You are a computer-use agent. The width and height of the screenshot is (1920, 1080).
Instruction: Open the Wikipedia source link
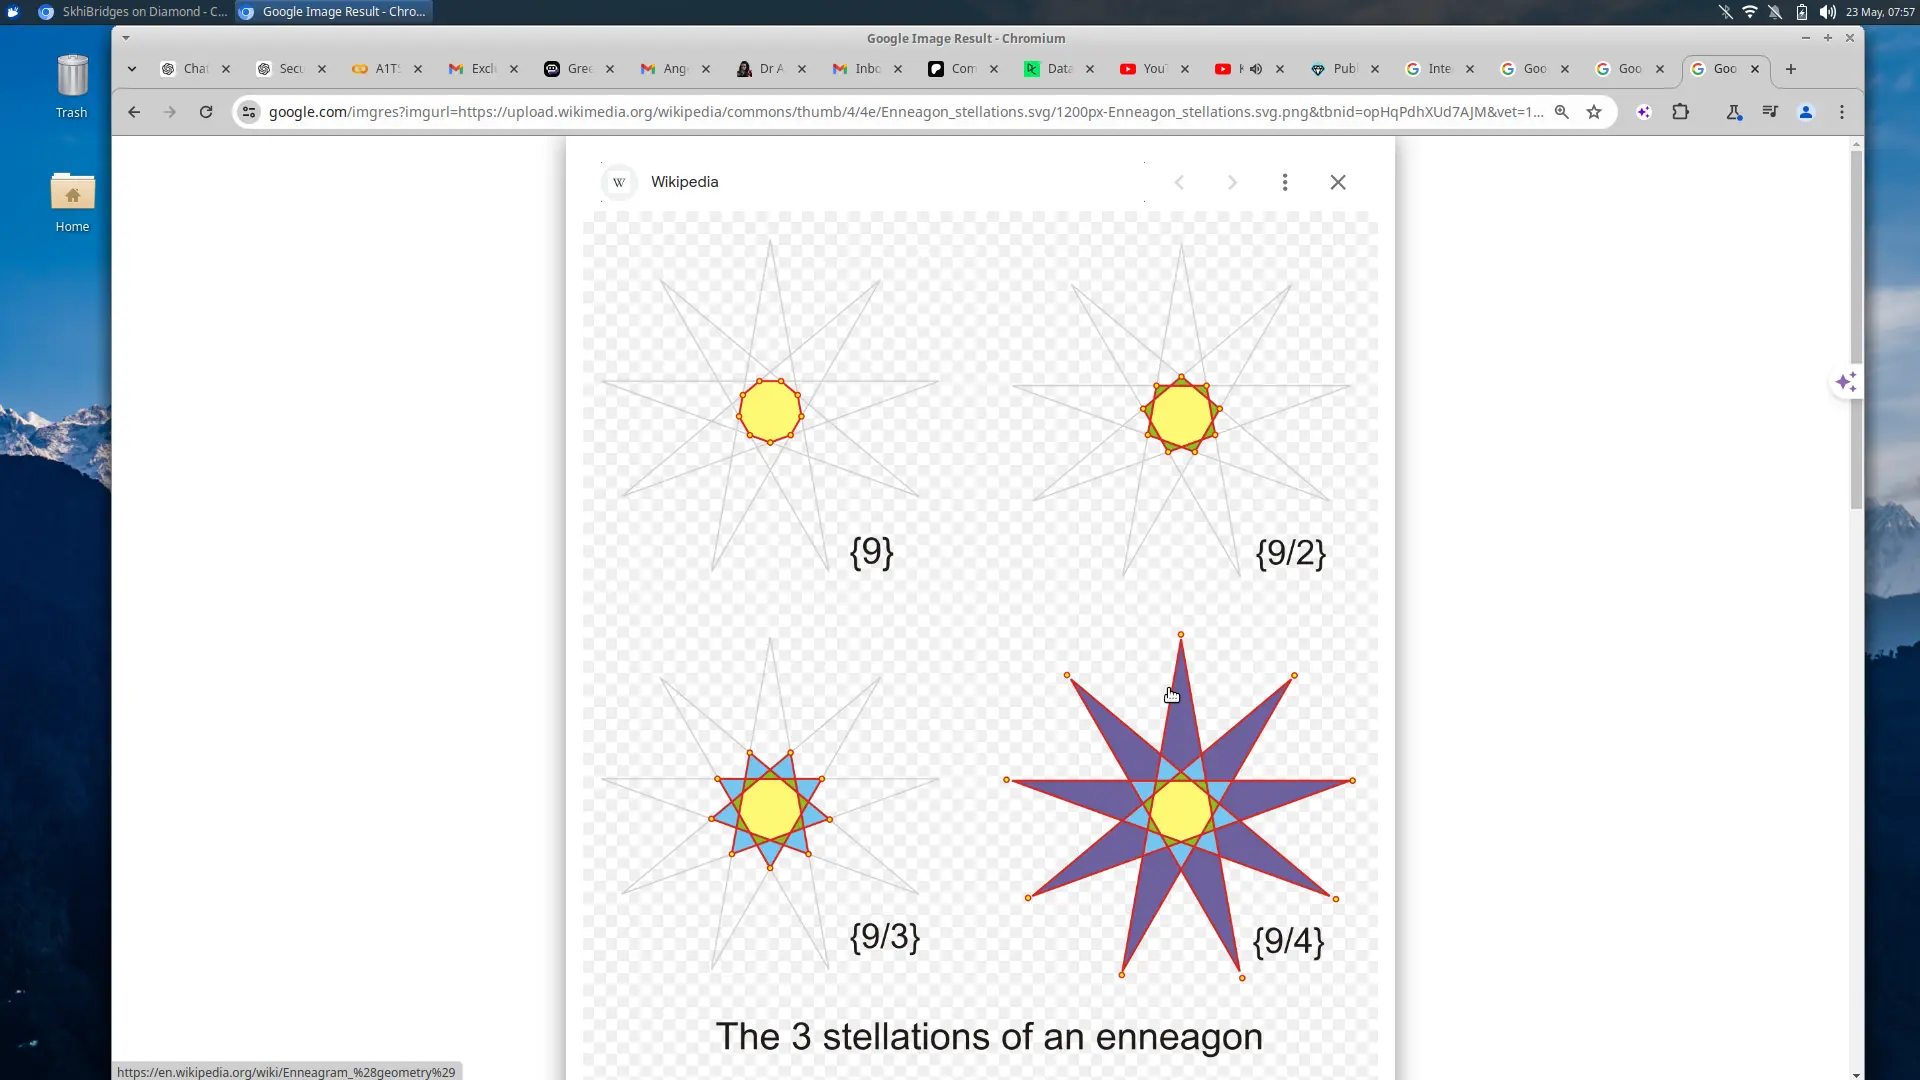(x=684, y=182)
